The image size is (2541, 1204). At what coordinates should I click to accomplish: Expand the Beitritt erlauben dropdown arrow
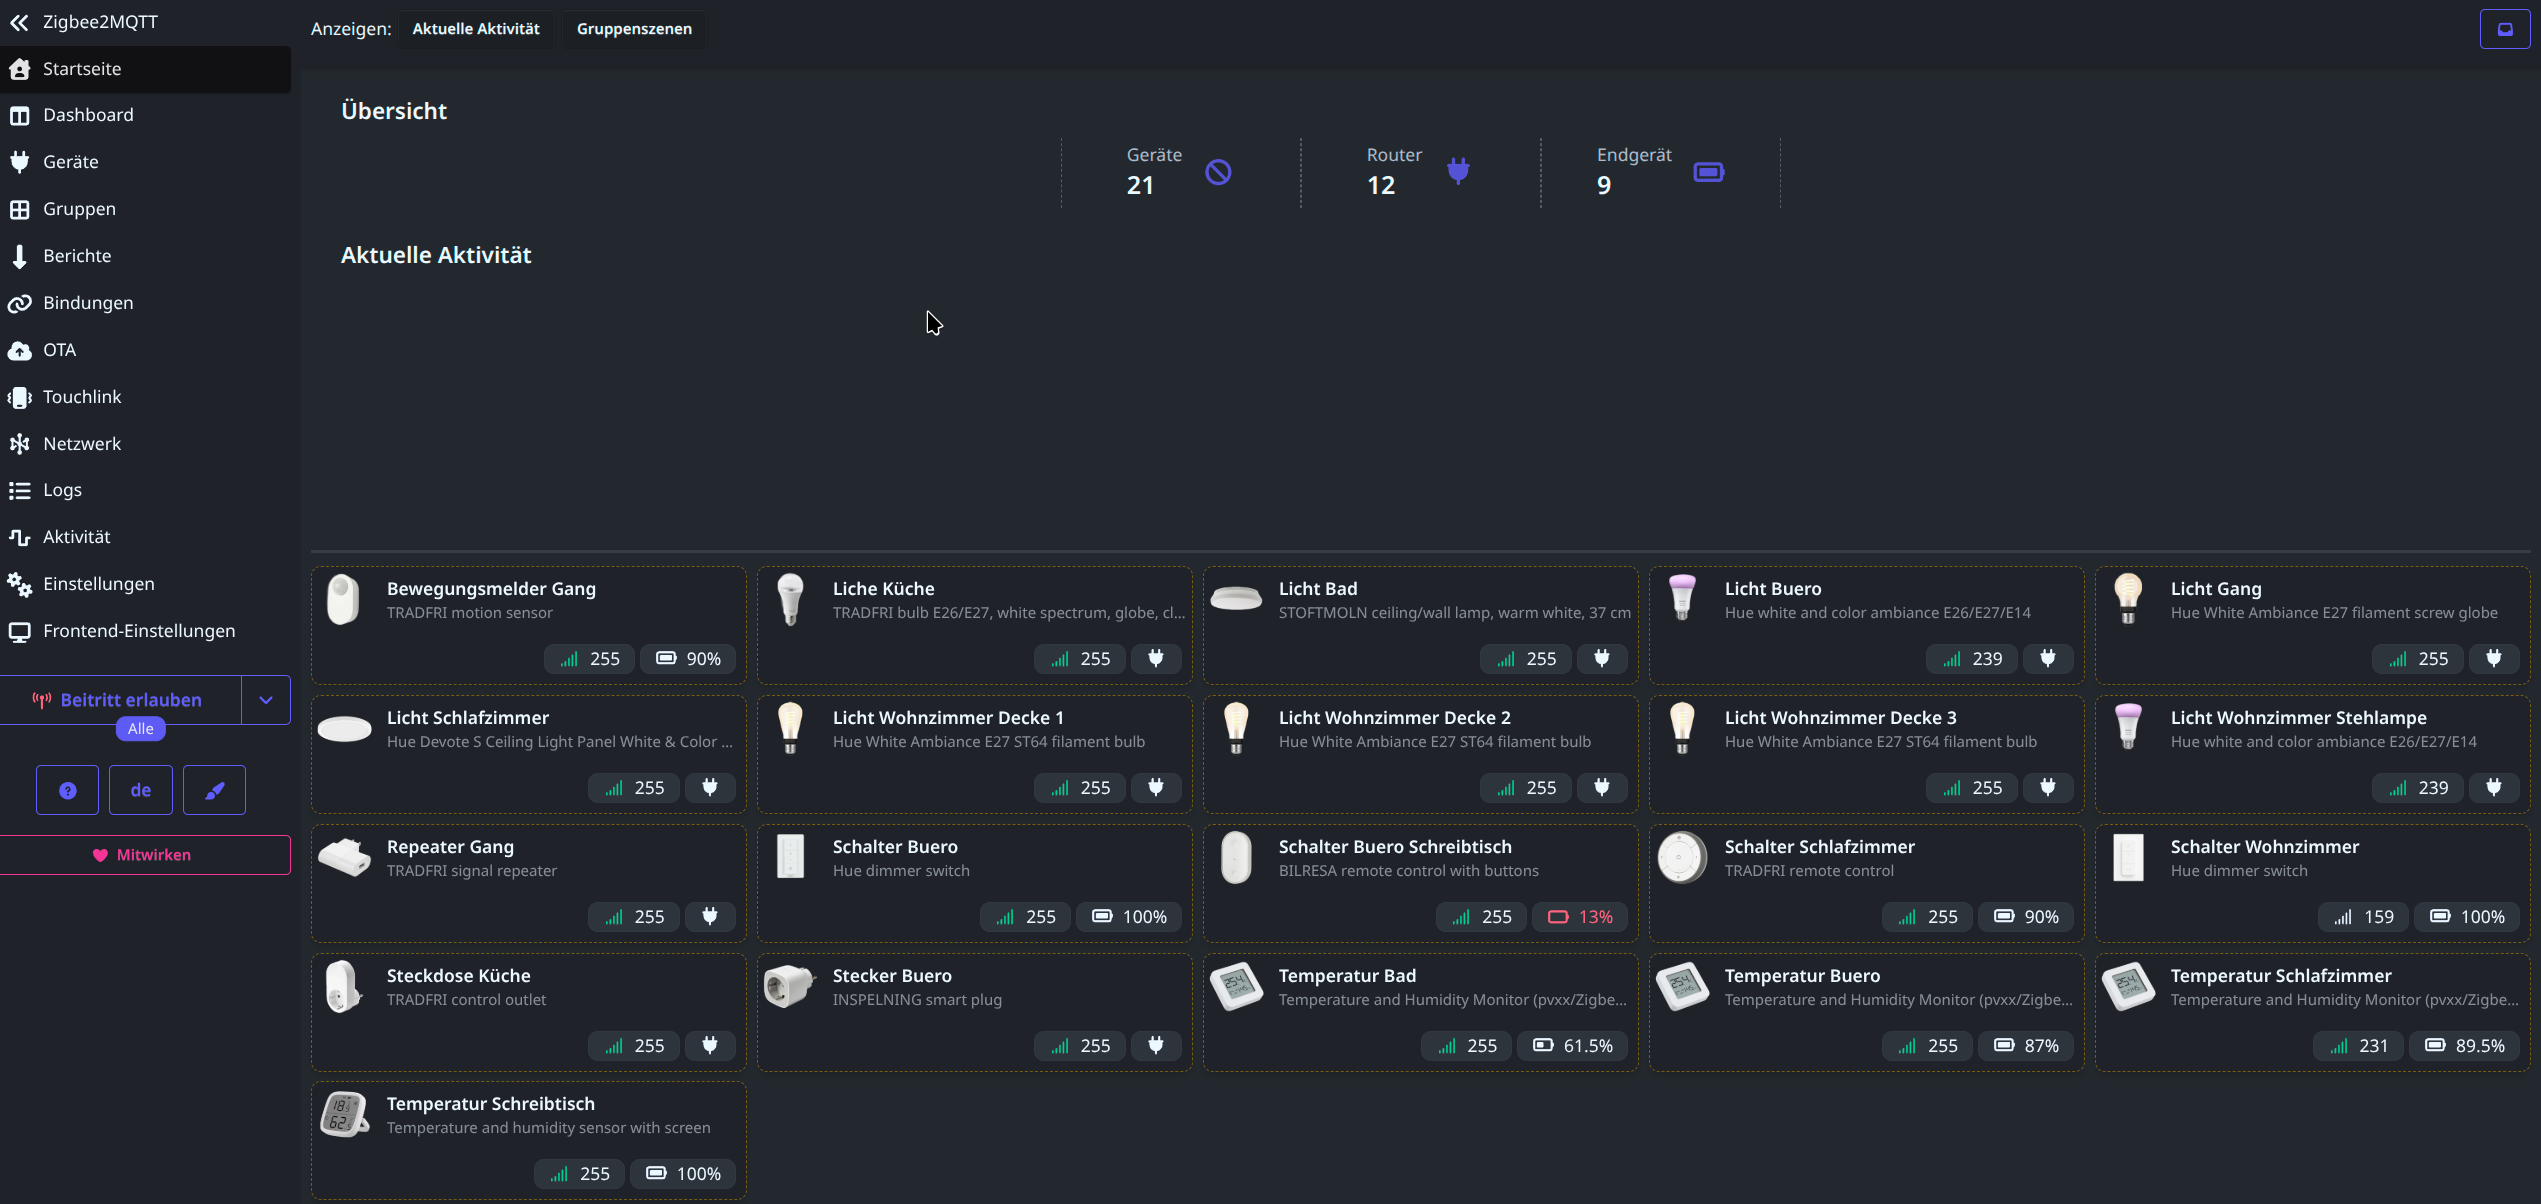pyautogui.click(x=266, y=700)
